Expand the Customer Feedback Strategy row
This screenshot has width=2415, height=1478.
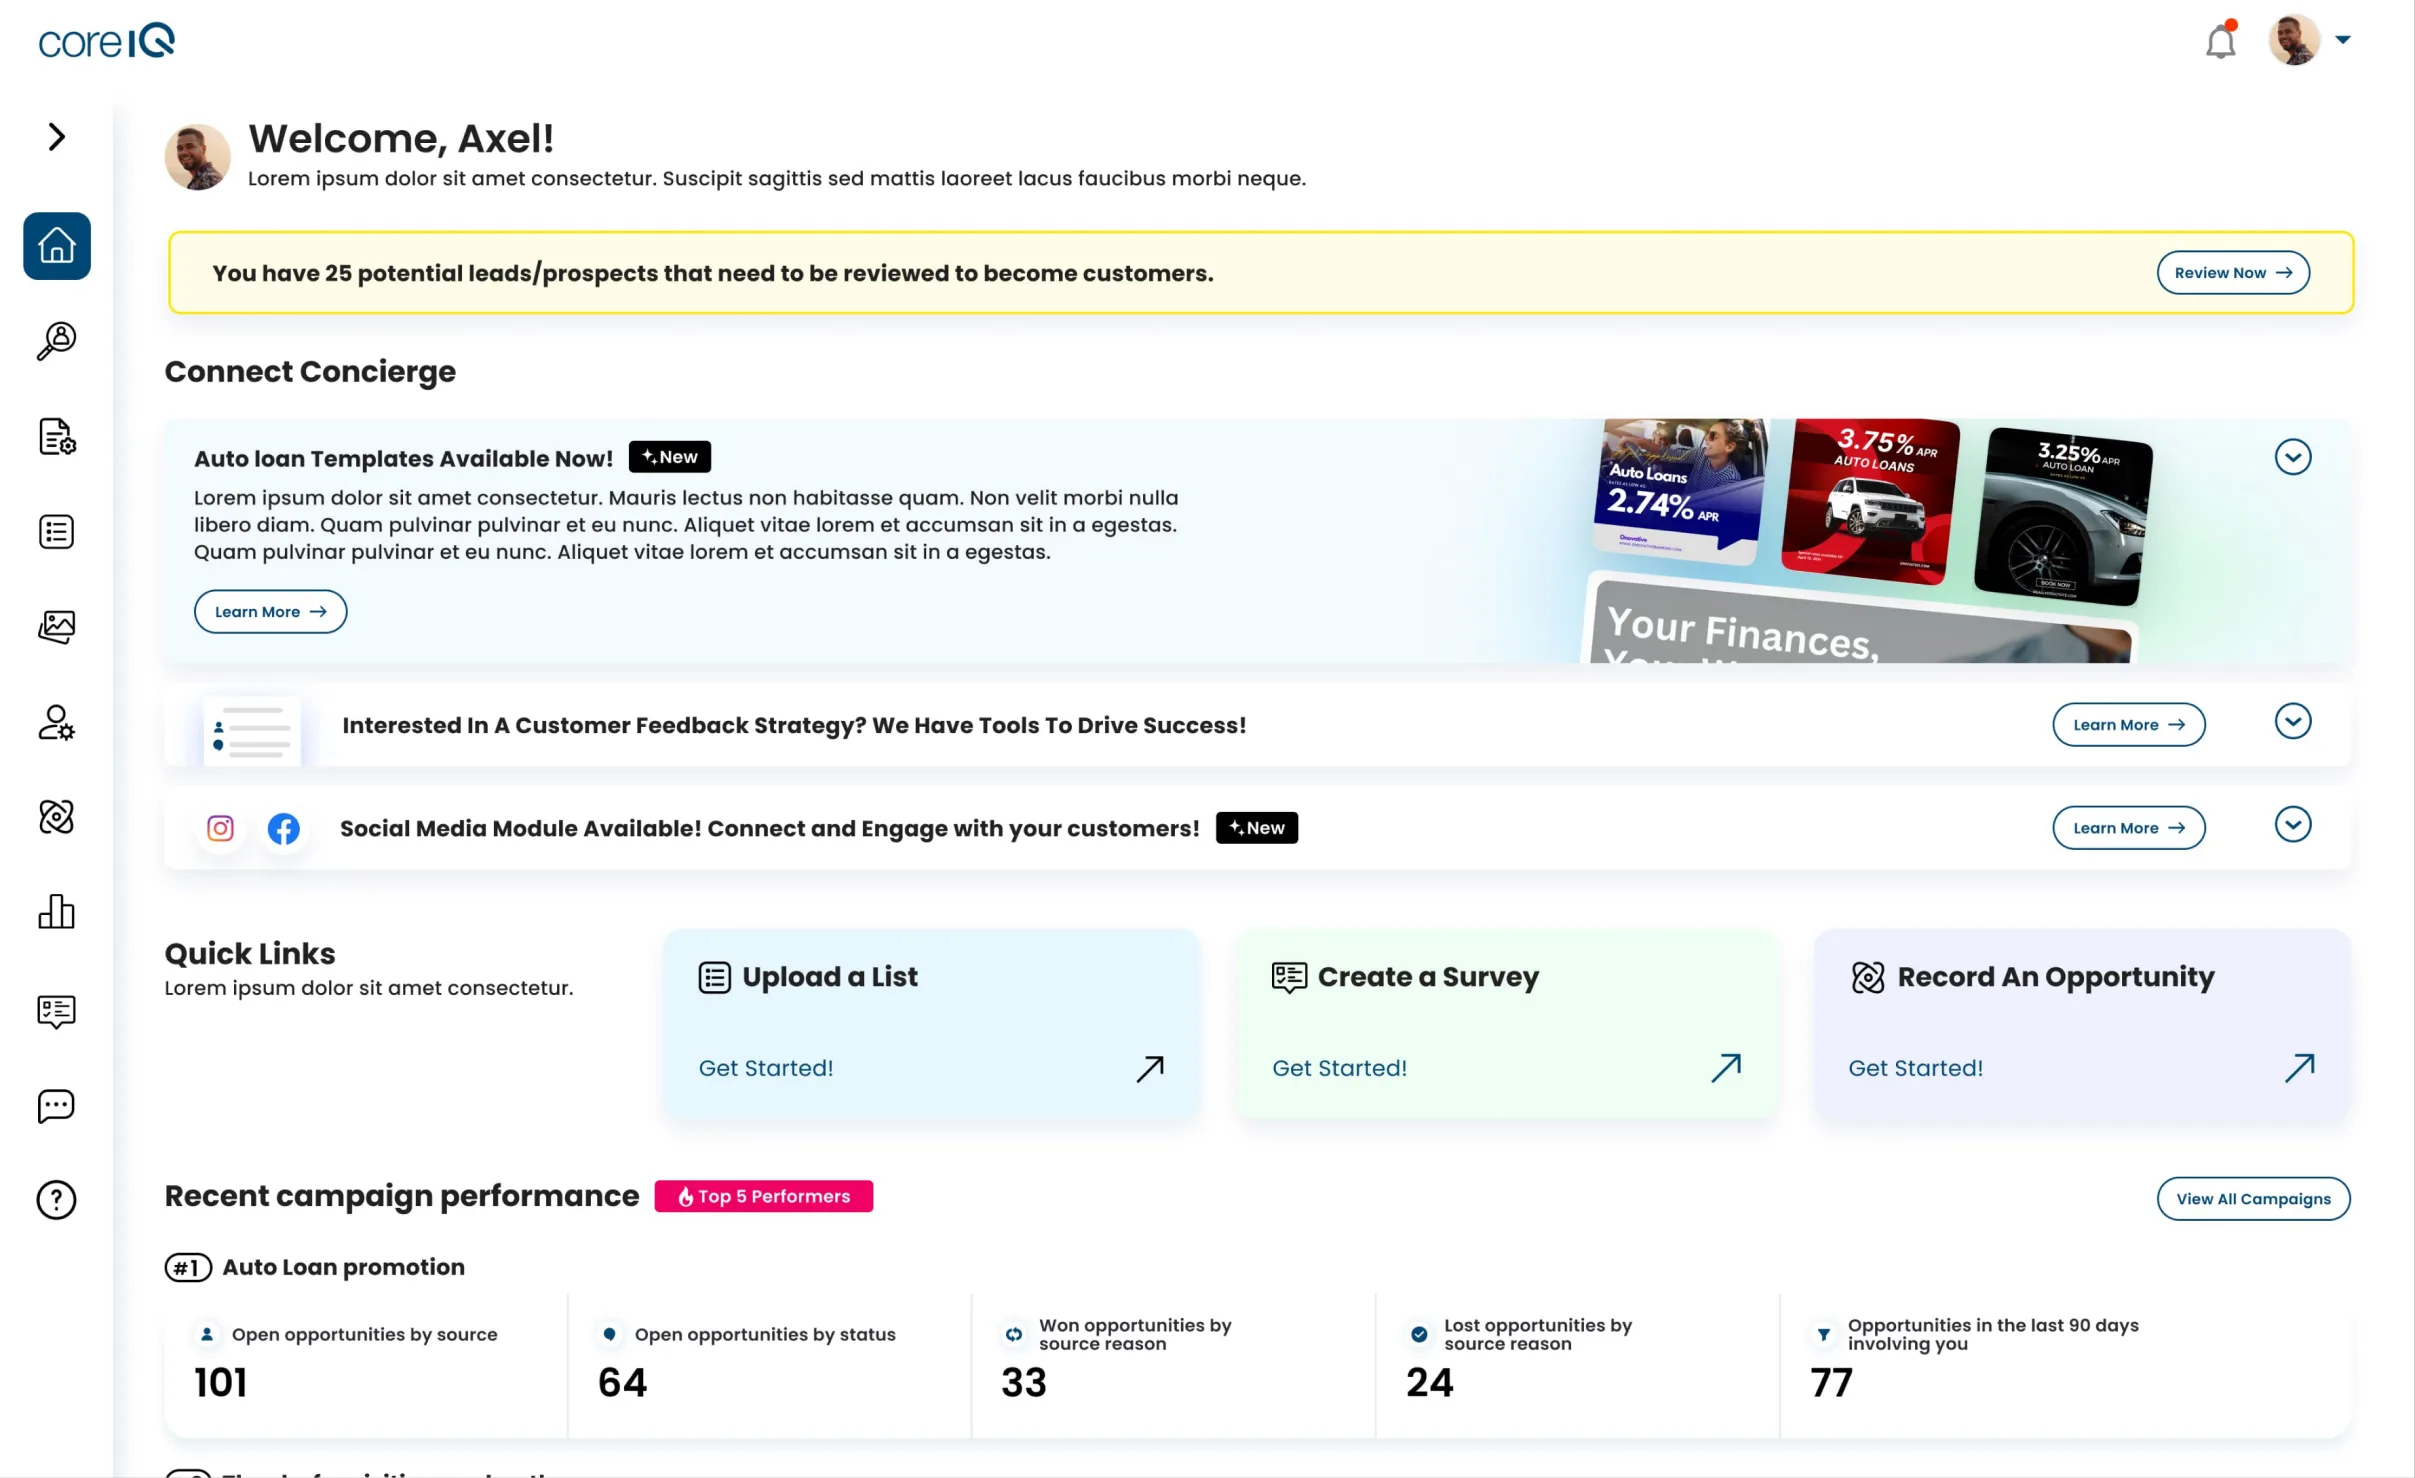click(2293, 721)
